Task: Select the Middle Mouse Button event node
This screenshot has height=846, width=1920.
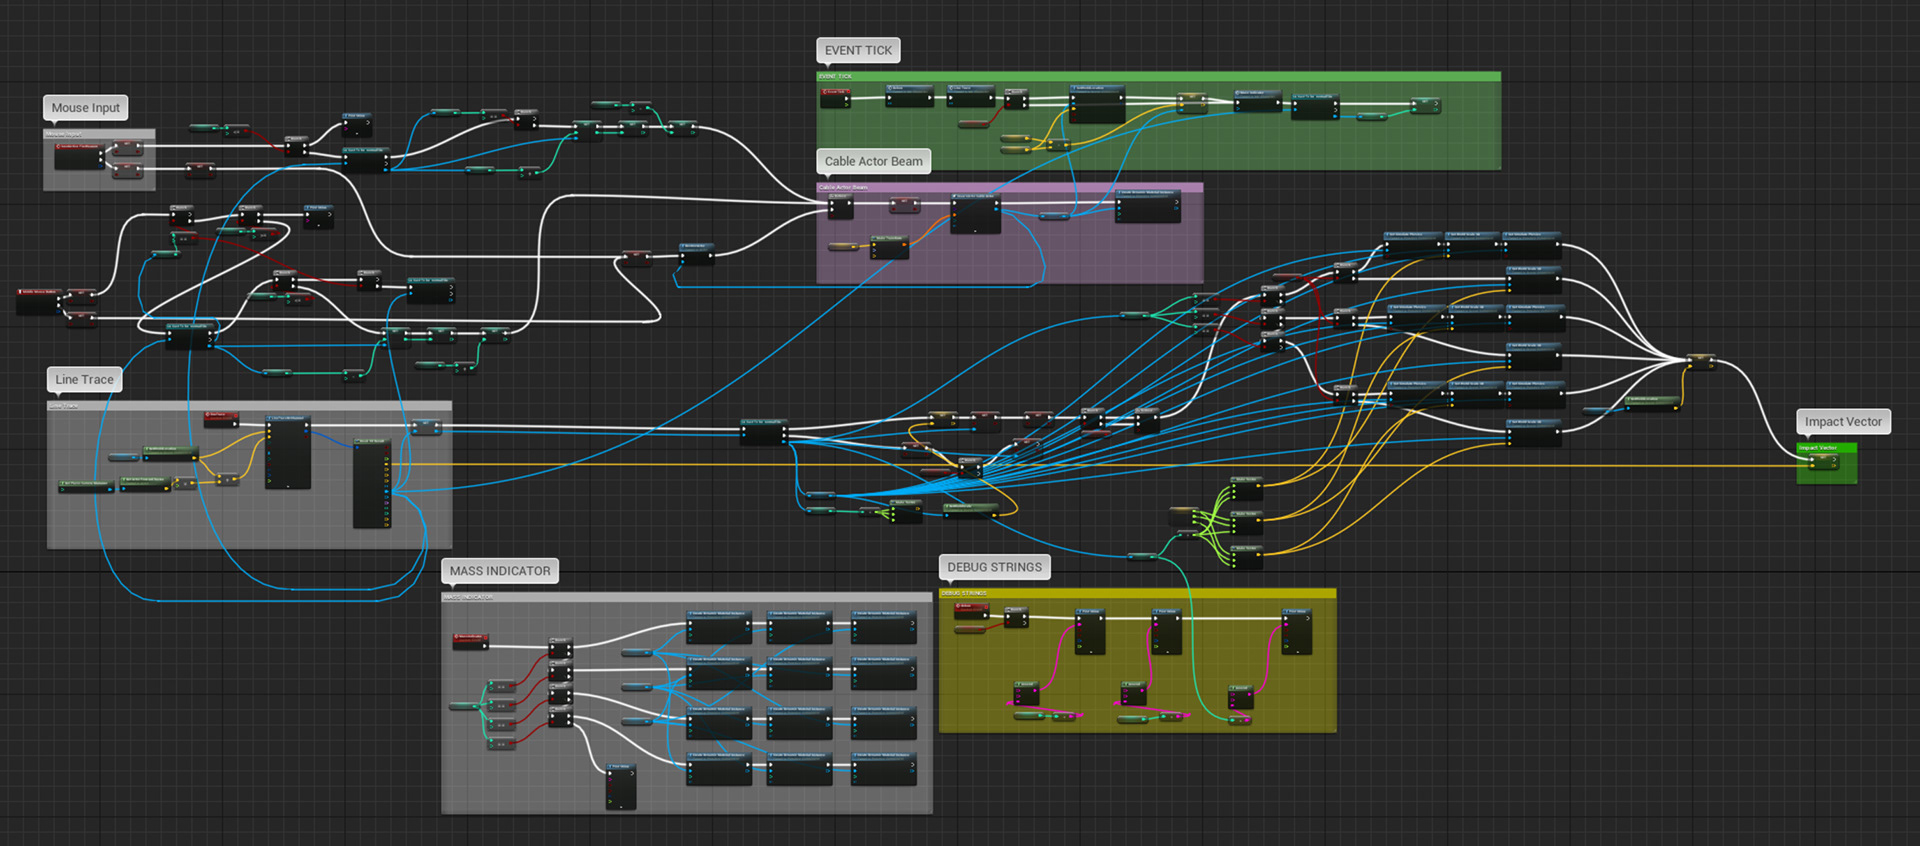Action: tap(38, 301)
